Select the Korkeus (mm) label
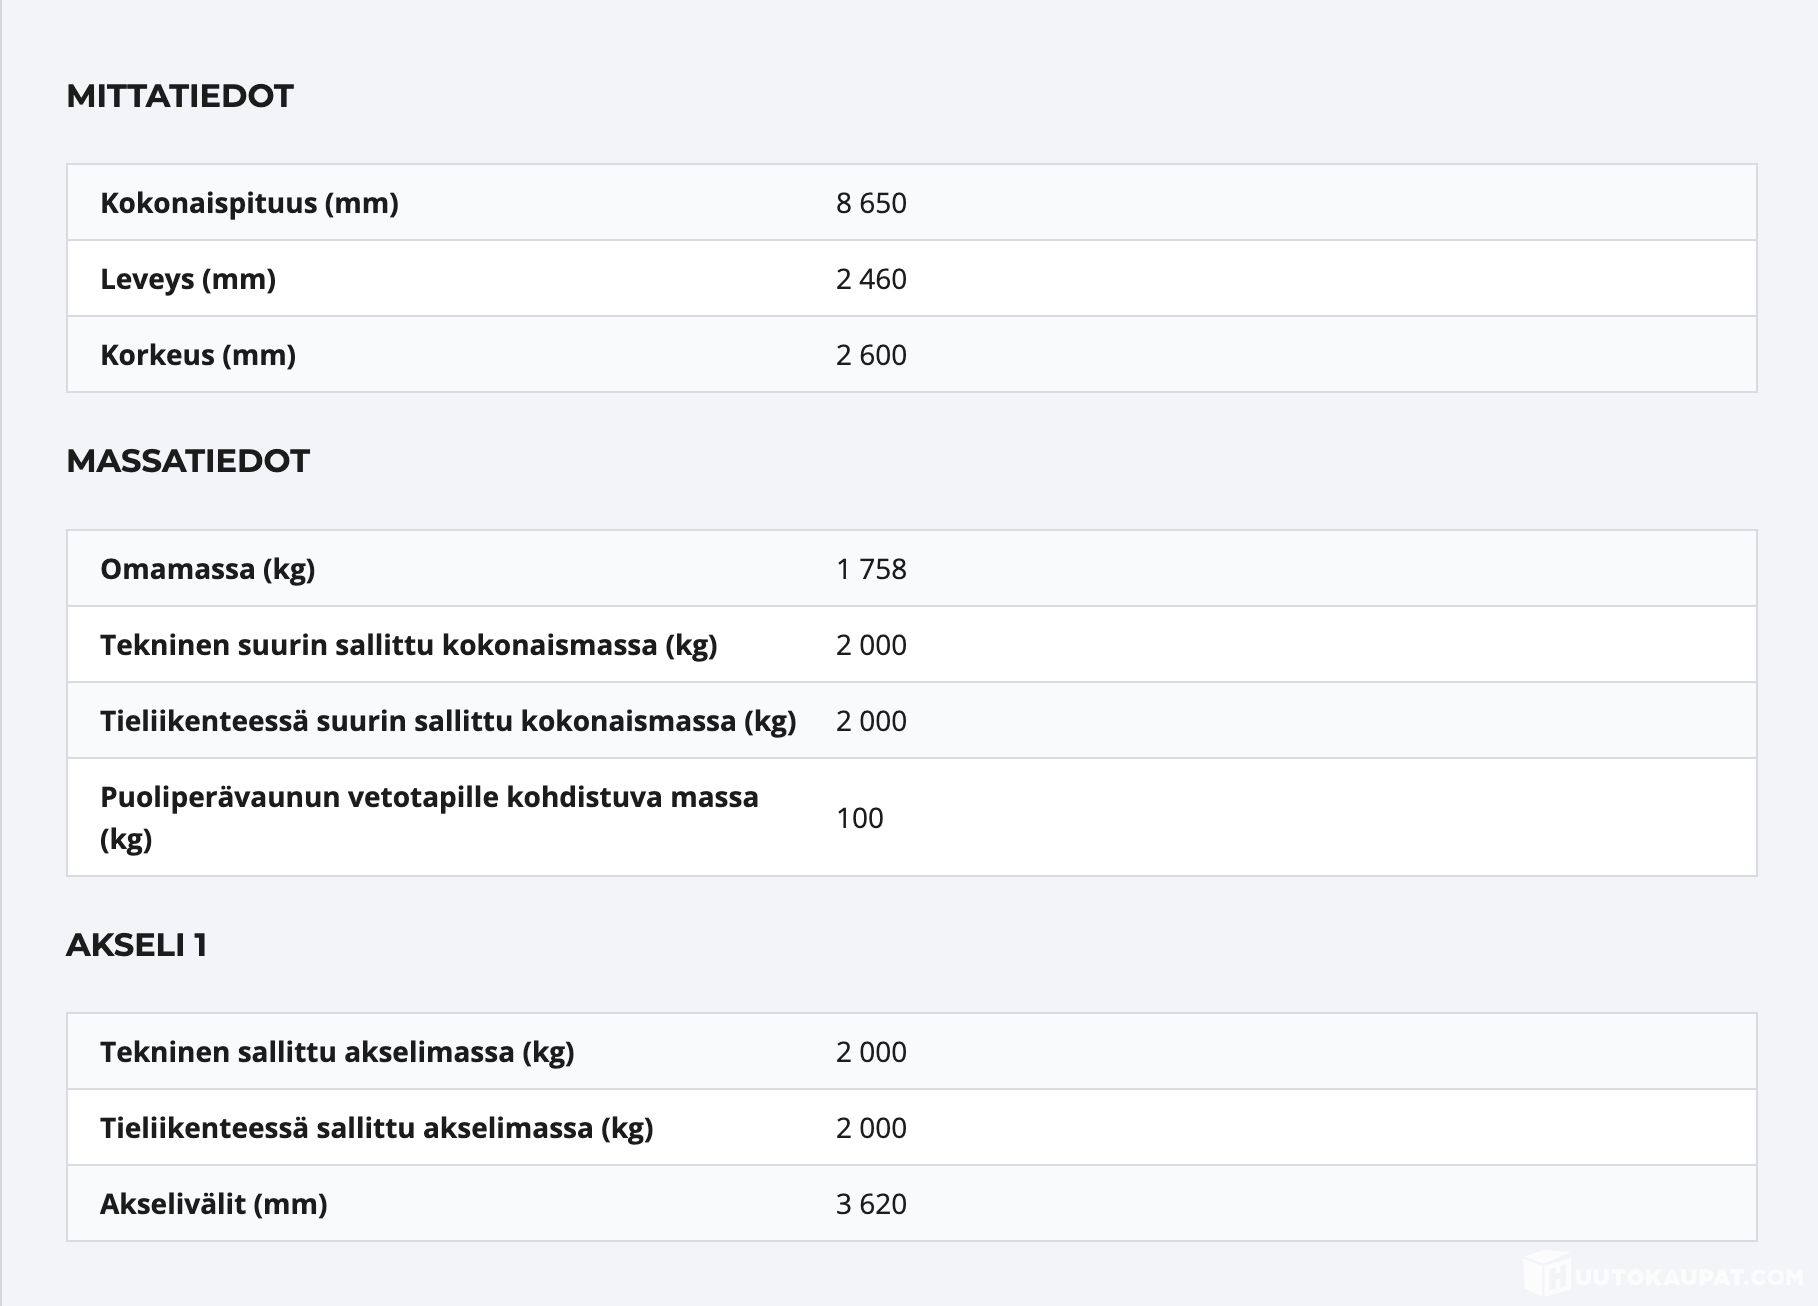This screenshot has width=1818, height=1306. coord(198,355)
